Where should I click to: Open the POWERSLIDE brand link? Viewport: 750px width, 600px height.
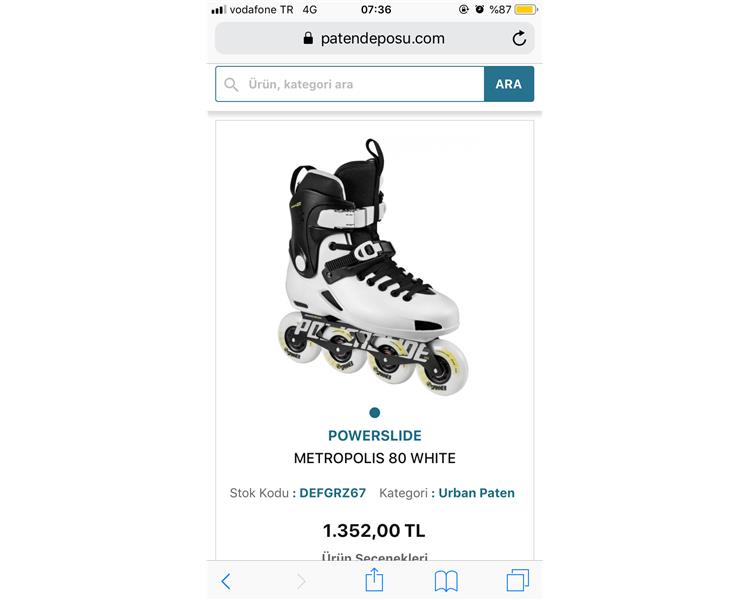375,436
